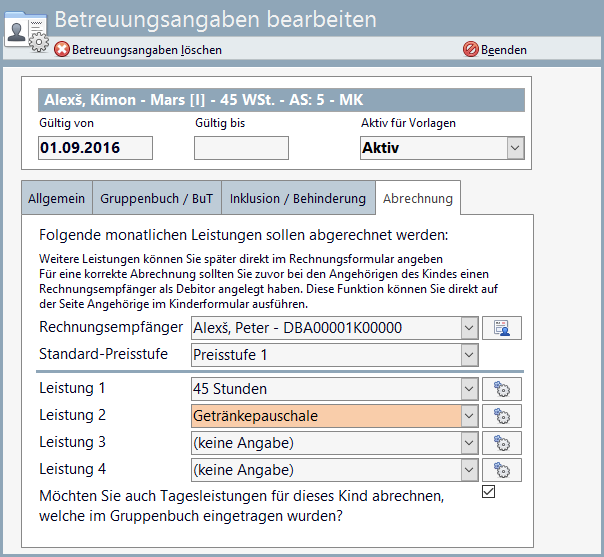Switch to the Gruppenbuch / BuT tab
Image resolution: width=604 pixels, height=557 pixels.
(156, 198)
